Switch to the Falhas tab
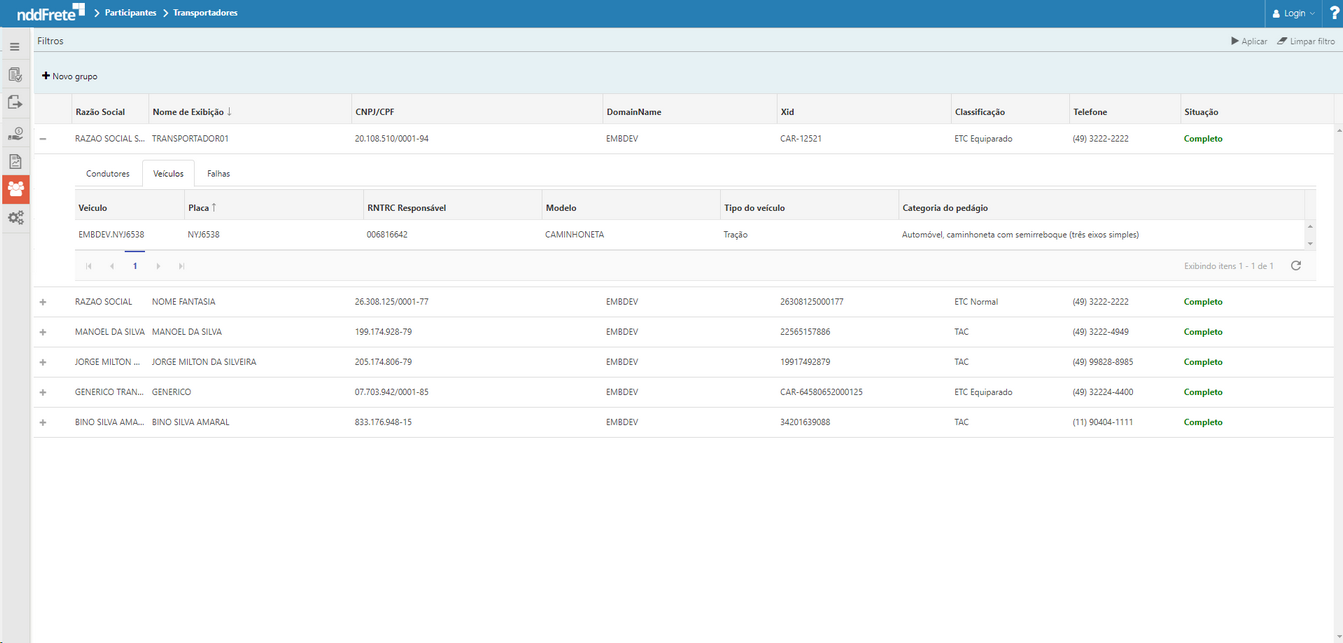This screenshot has height=643, width=1343. [x=218, y=174]
